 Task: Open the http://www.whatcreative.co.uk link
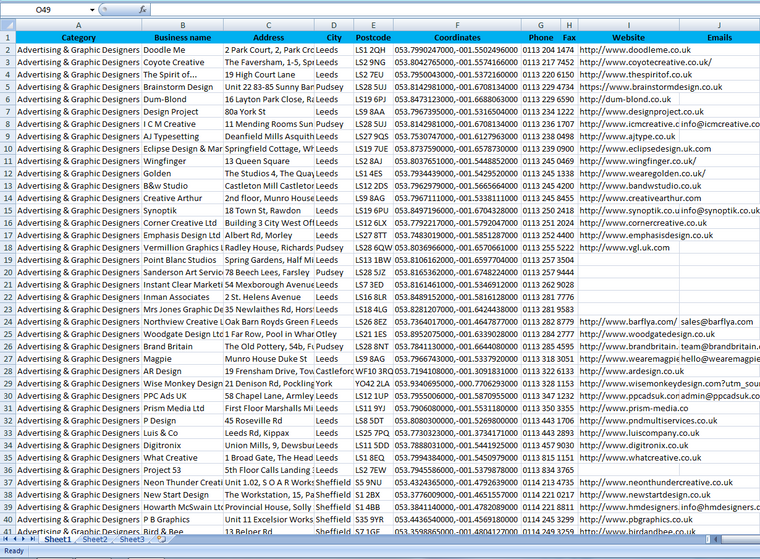[640, 458]
